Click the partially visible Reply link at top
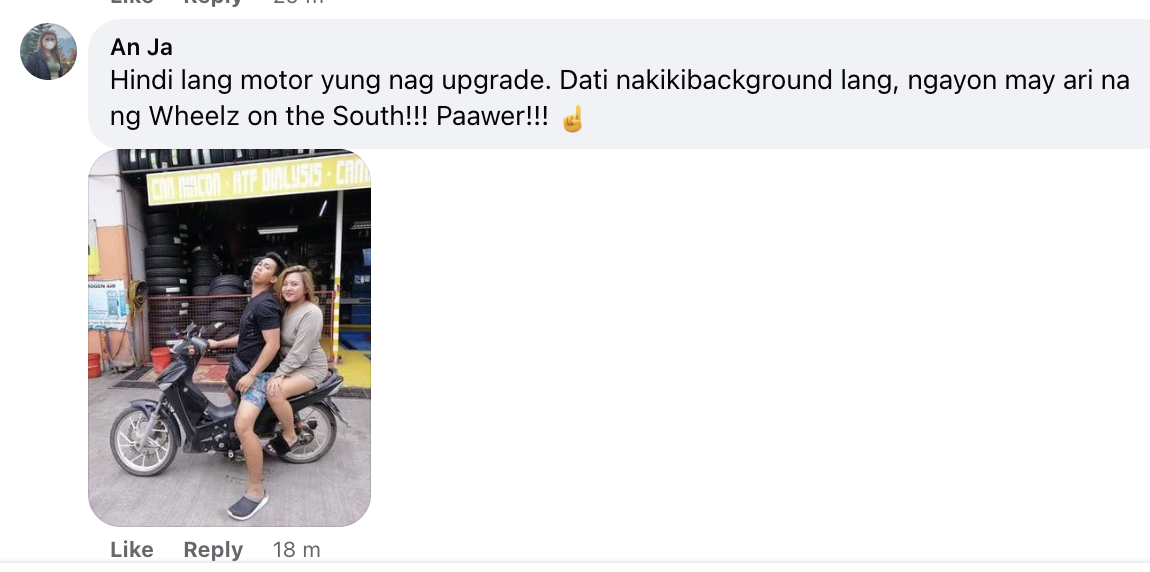1150x572 pixels. point(213,2)
